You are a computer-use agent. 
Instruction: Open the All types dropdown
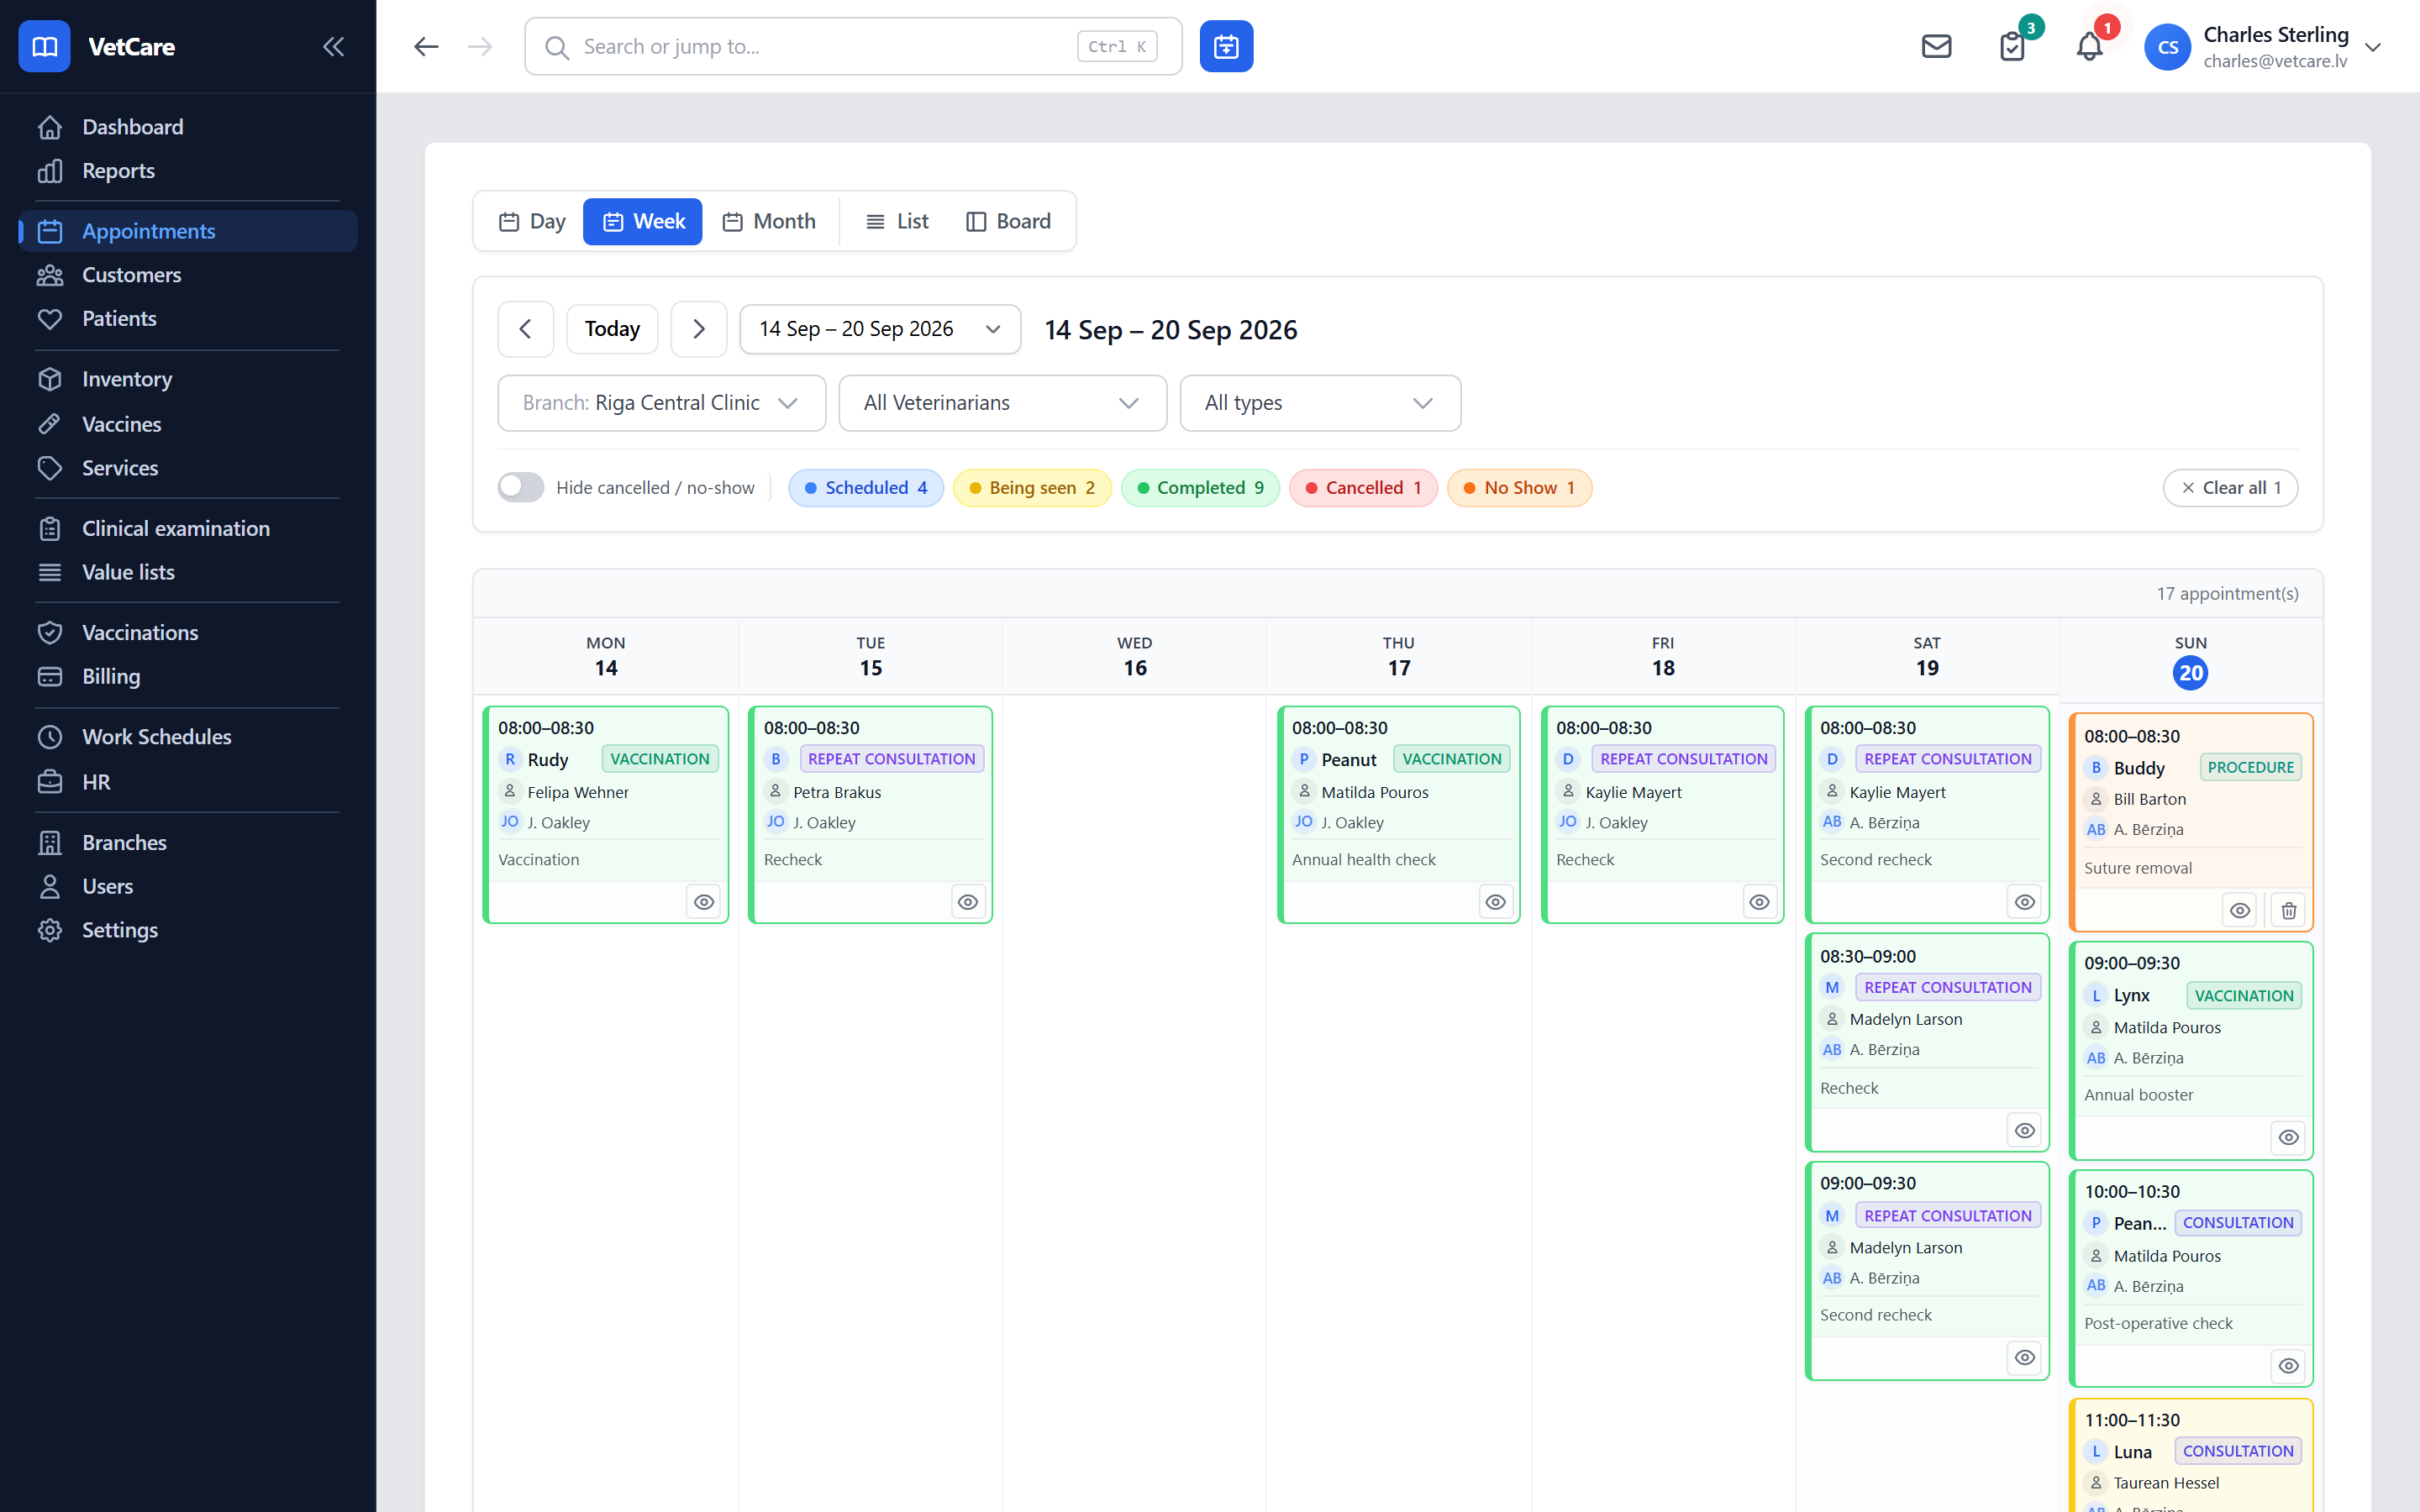pos(1320,403)
